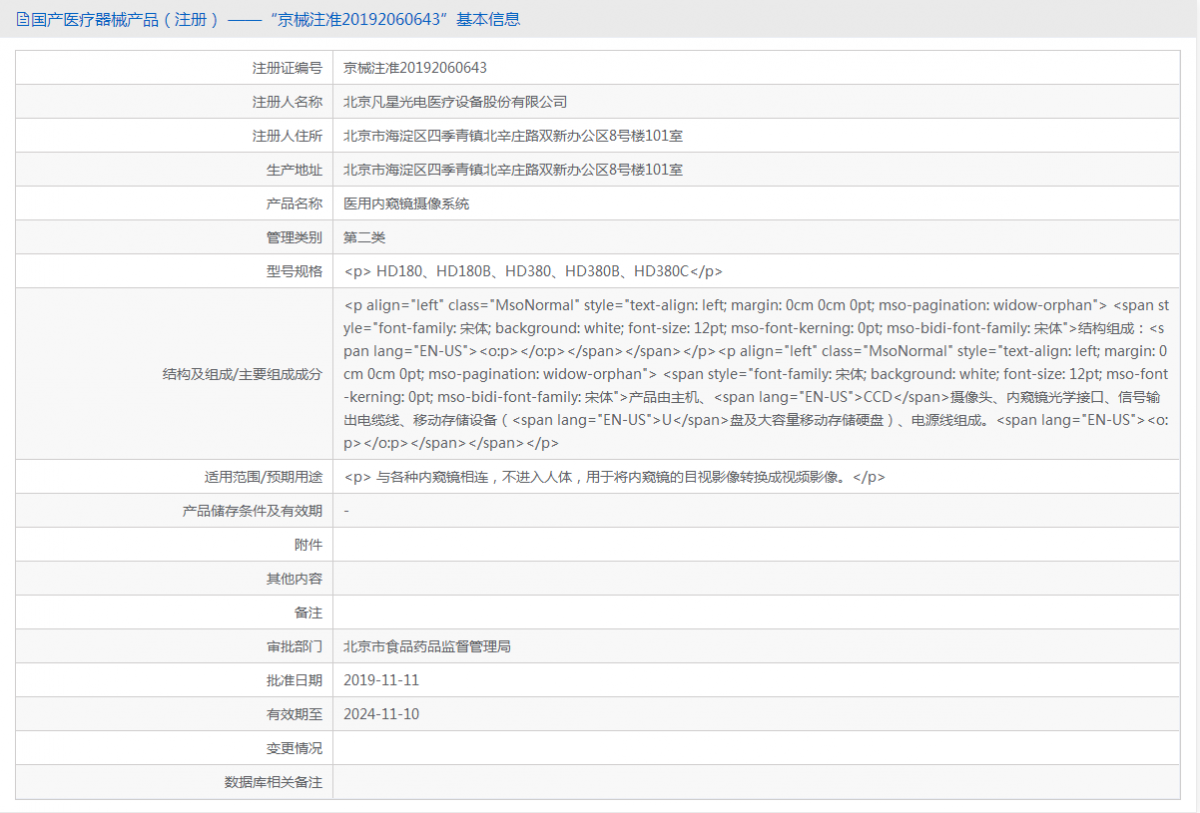Click the 审批部门 label
Viewport: 1200px width, 813px height.
click(x=294, y=647)
